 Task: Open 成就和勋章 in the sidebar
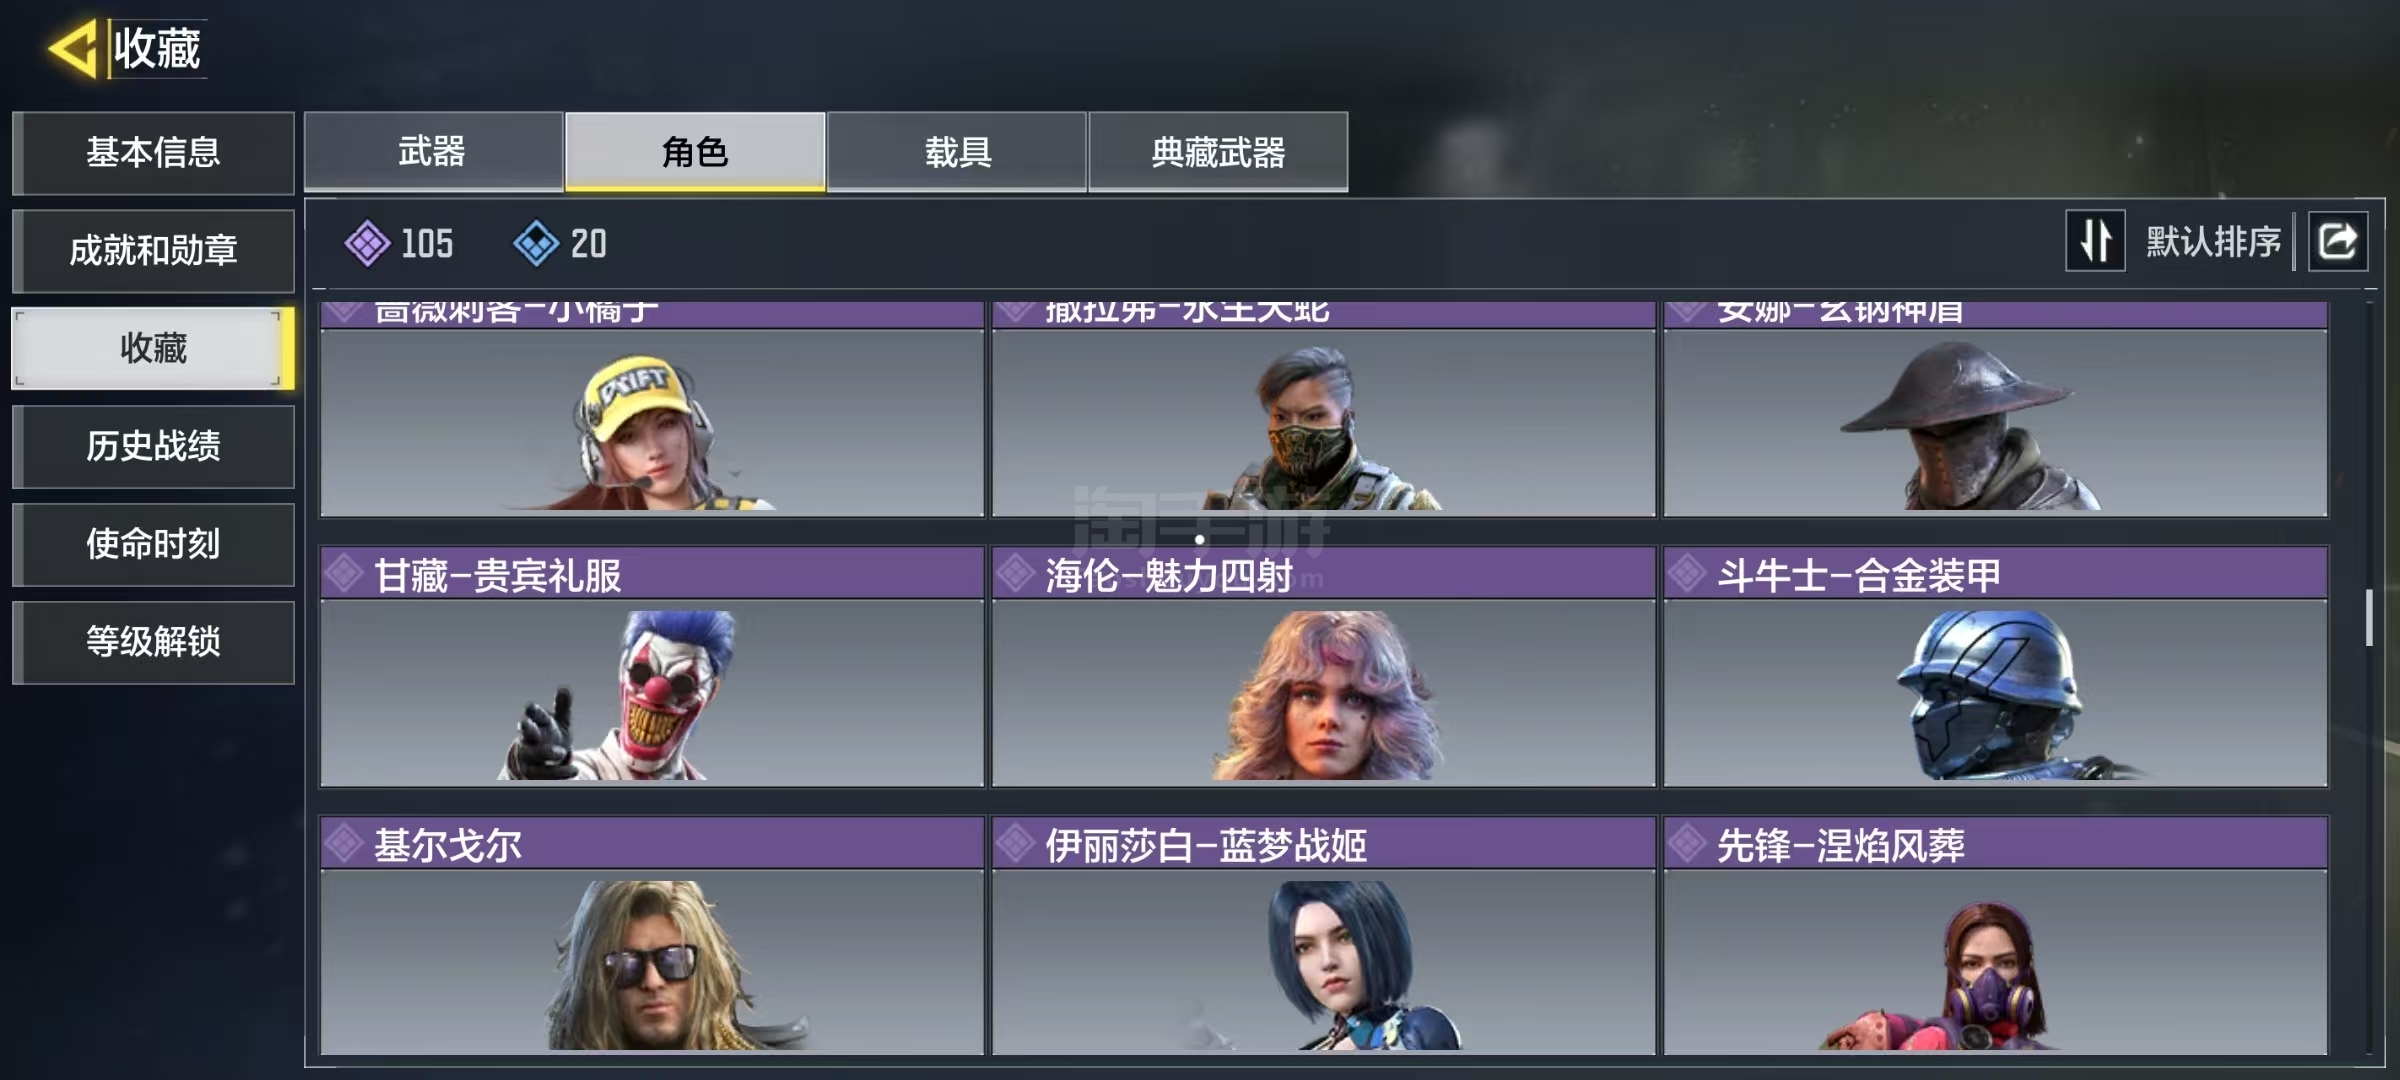(153, 250)
